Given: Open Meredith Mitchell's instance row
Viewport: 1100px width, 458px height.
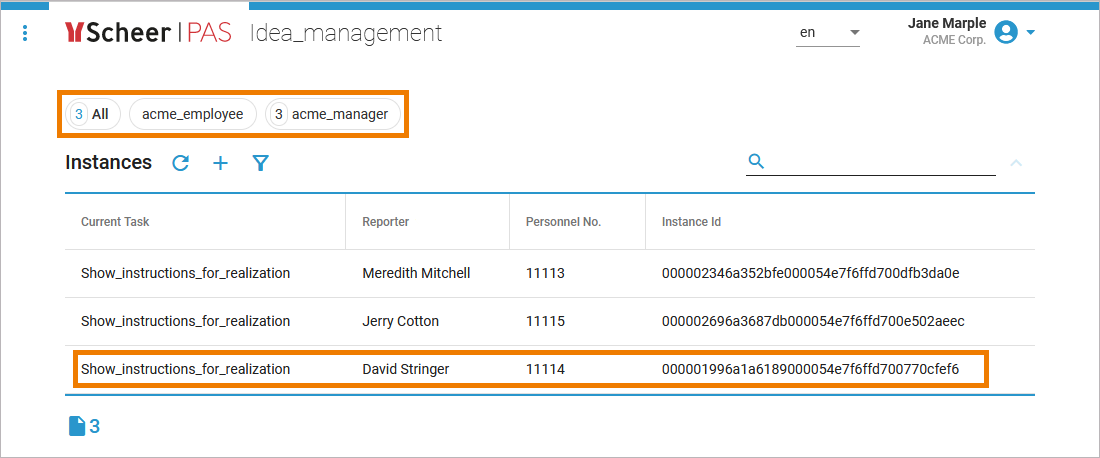Looking at the screenshot, I should 415,273.
